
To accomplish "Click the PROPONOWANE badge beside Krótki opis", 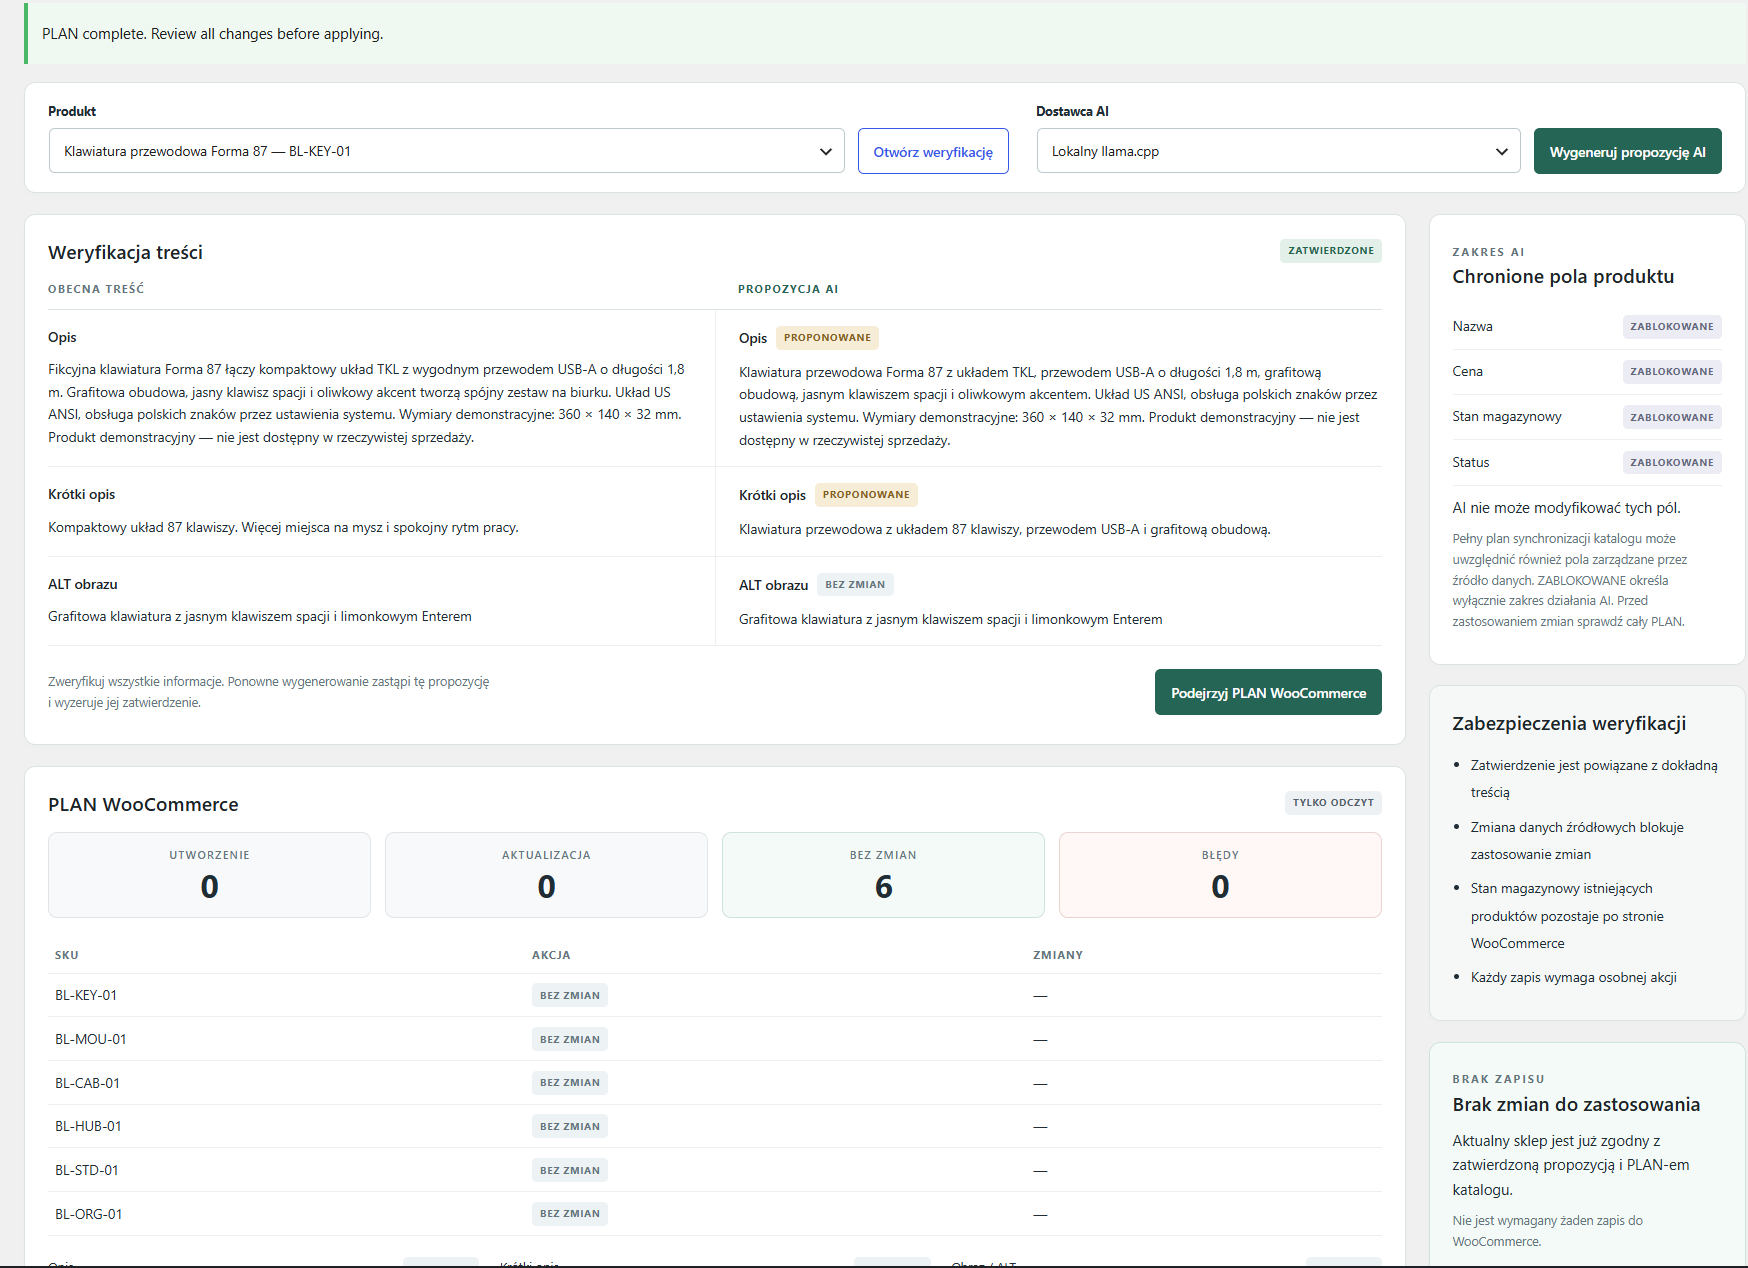I will pos(866,495).
